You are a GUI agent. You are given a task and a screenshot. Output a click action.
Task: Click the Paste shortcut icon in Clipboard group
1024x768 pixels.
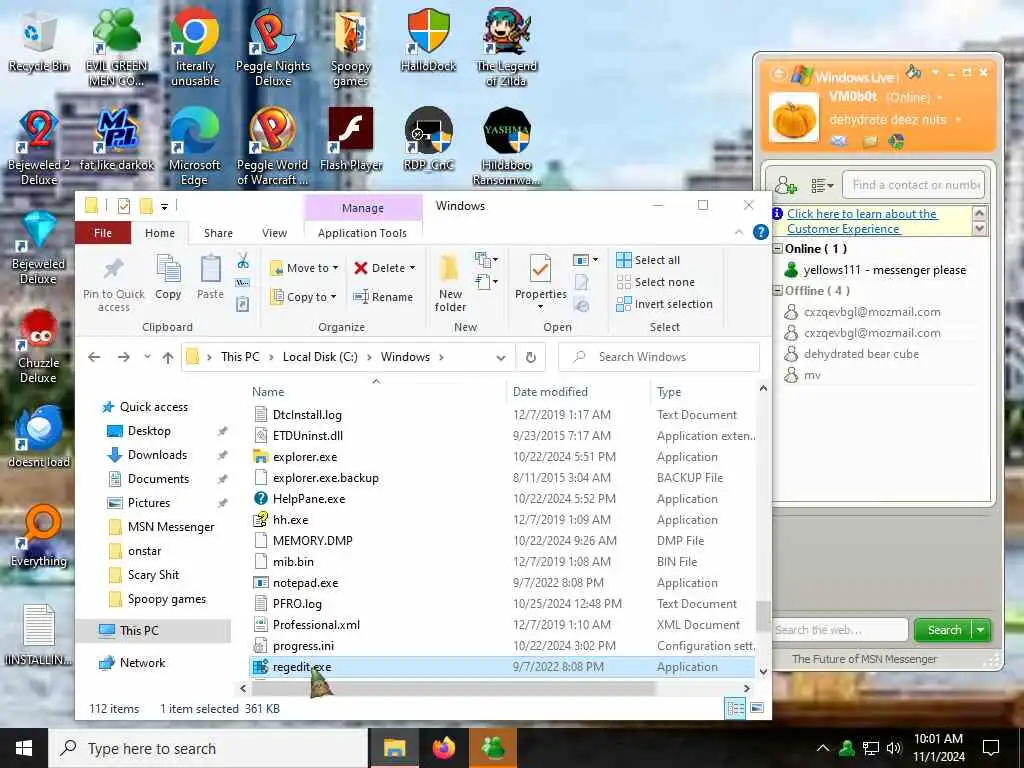pos(243,304)
